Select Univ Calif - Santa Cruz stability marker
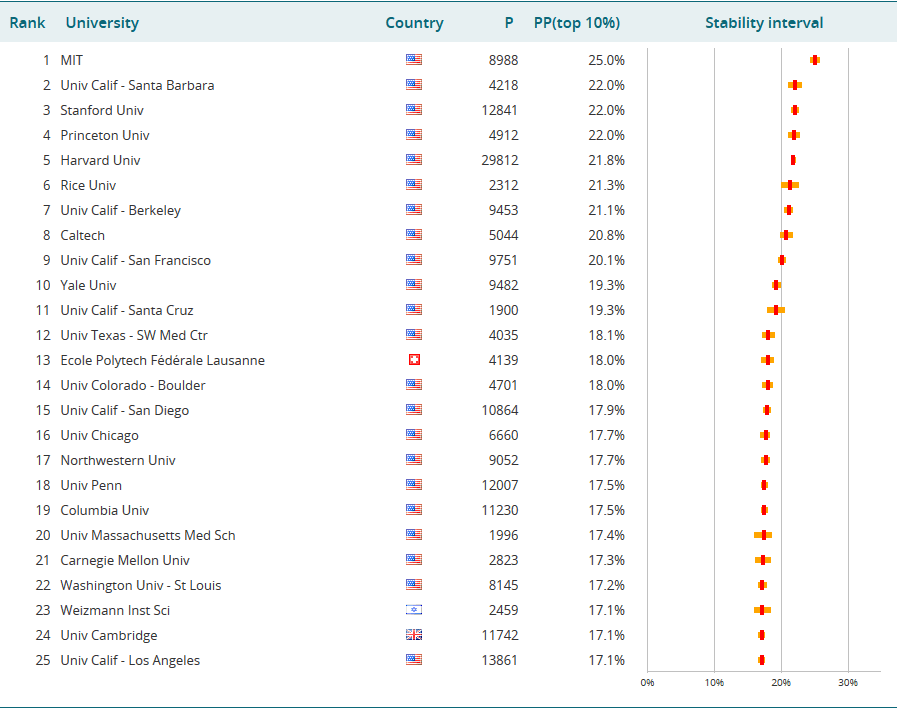Screen dimensions: 897x708 [776, 310]
